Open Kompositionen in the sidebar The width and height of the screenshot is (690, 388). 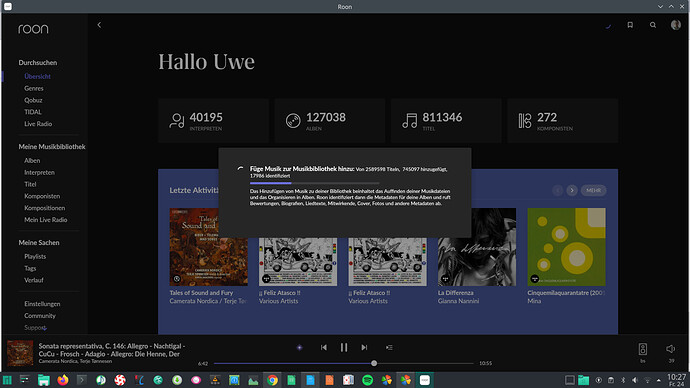click(44, 208)
